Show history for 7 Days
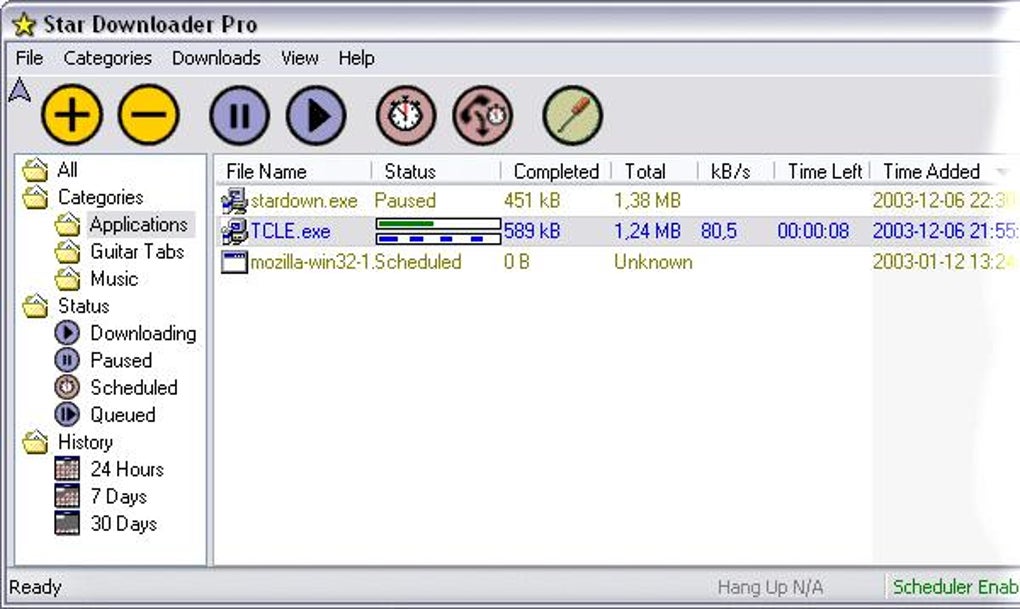This screenshot has height=609, width=1020. (x=118, y=497)
